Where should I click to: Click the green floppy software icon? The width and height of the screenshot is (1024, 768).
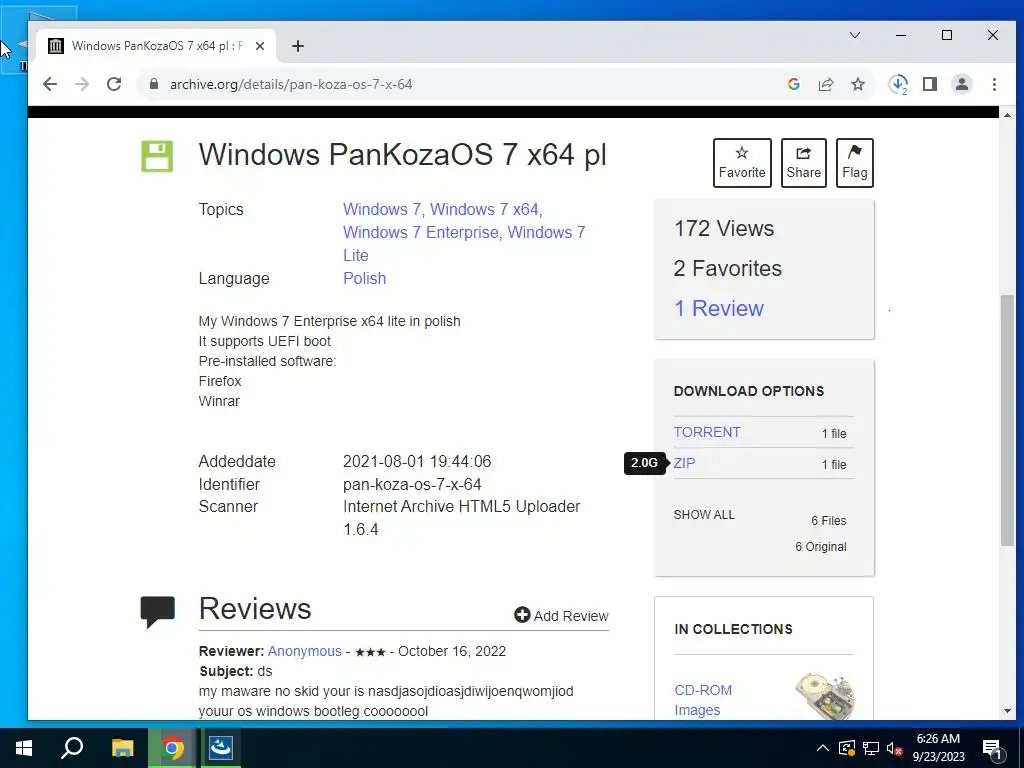click(x=157, y=157)
